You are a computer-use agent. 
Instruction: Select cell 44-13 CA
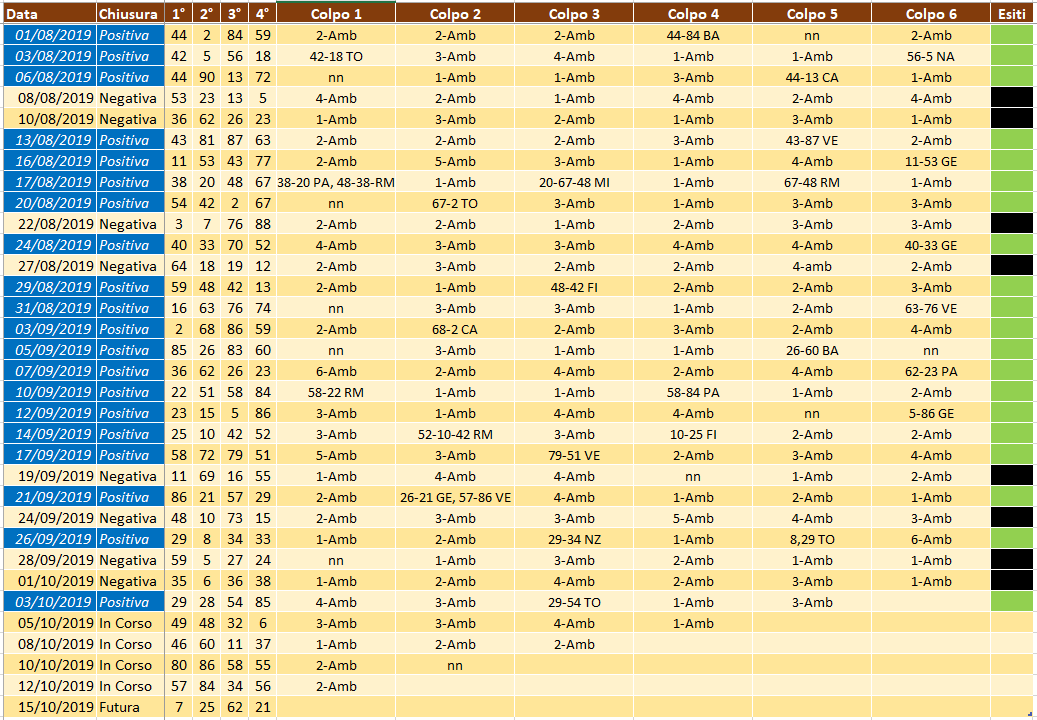pos(812,77)
